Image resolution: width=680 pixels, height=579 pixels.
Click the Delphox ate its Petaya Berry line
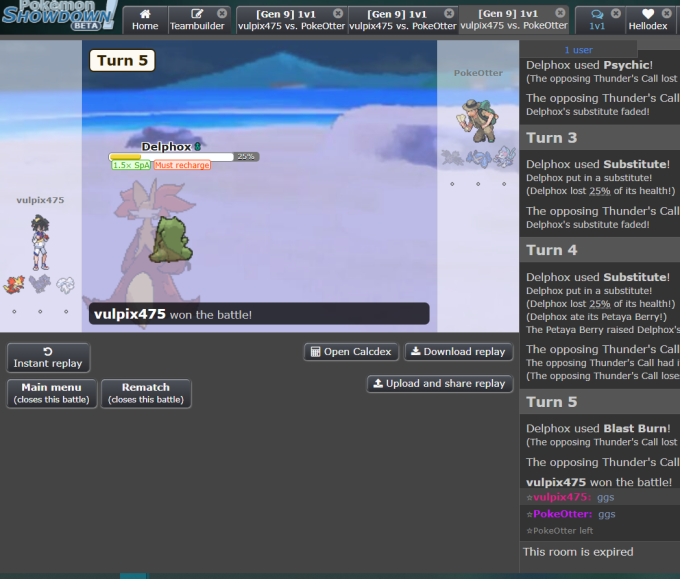[x=596, y=317]
